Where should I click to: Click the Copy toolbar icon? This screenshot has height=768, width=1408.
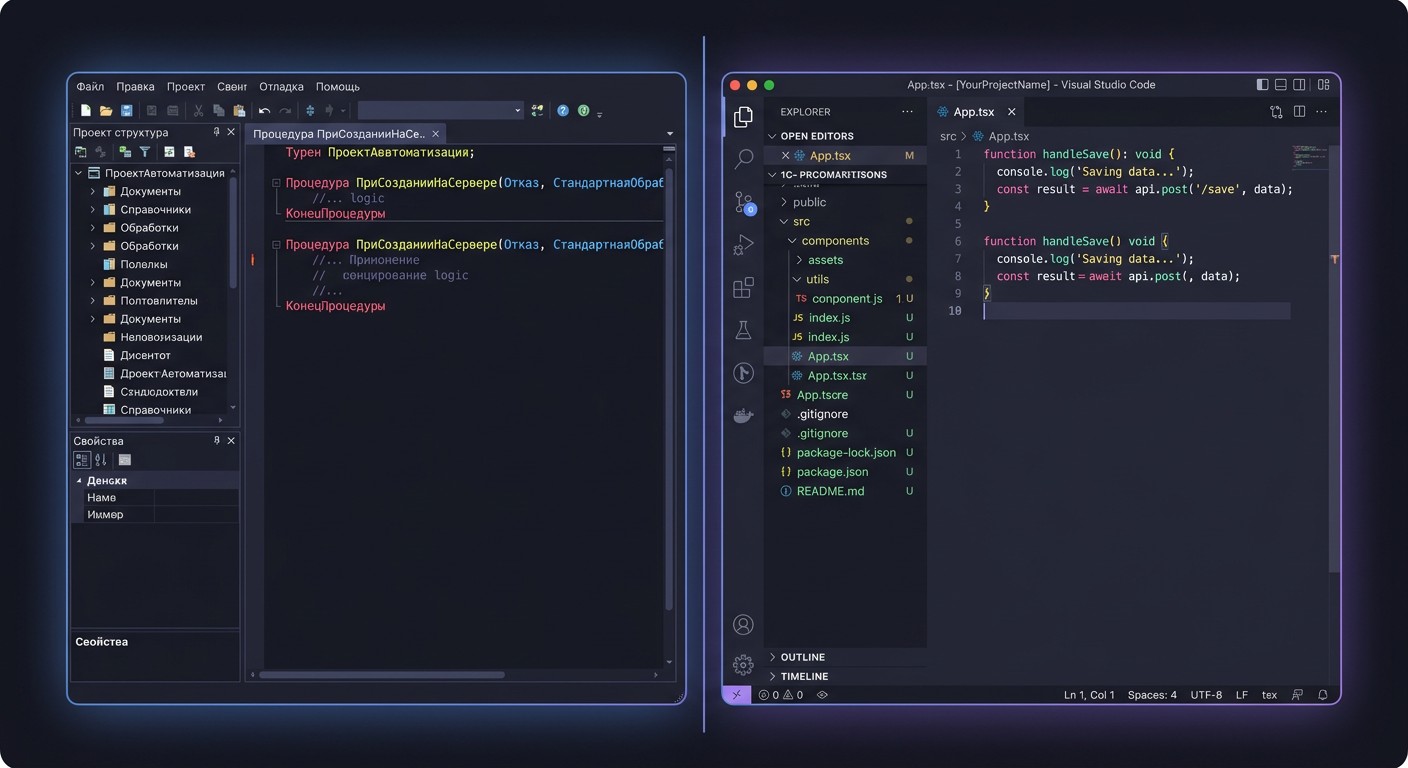(218, 111)
